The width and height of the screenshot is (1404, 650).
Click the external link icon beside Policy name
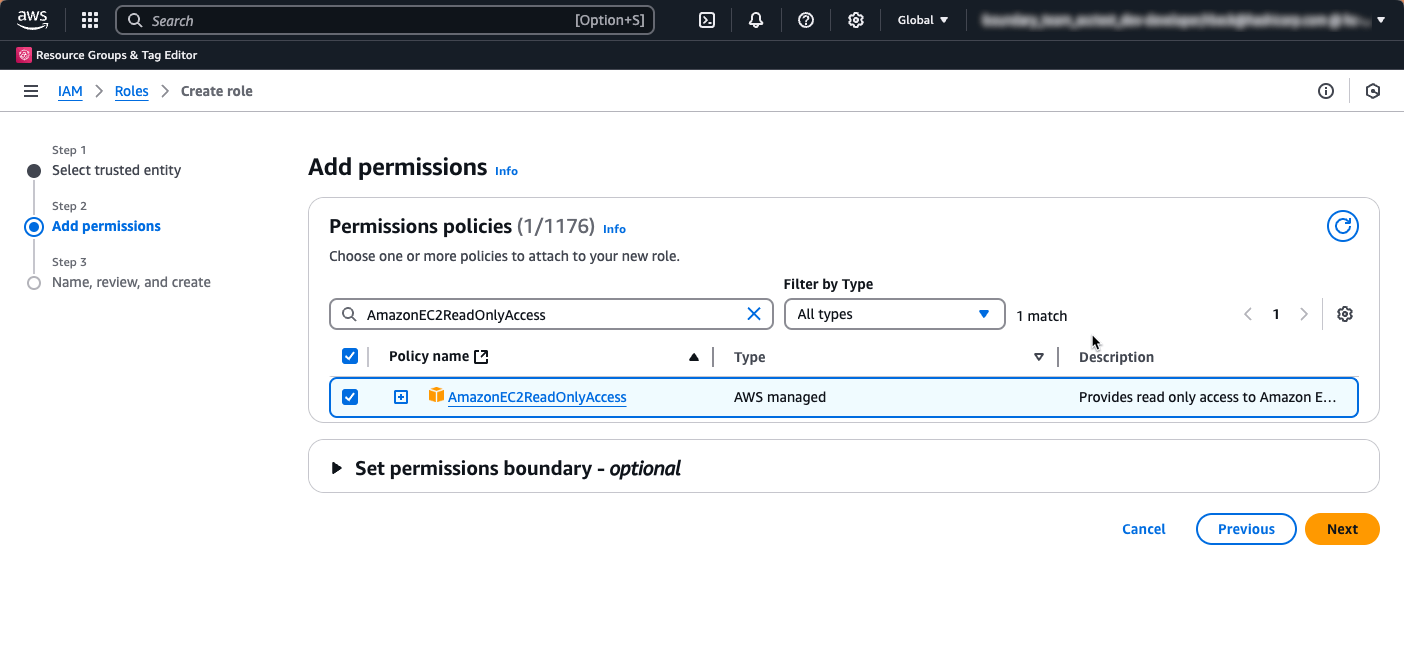pos(481,357)
